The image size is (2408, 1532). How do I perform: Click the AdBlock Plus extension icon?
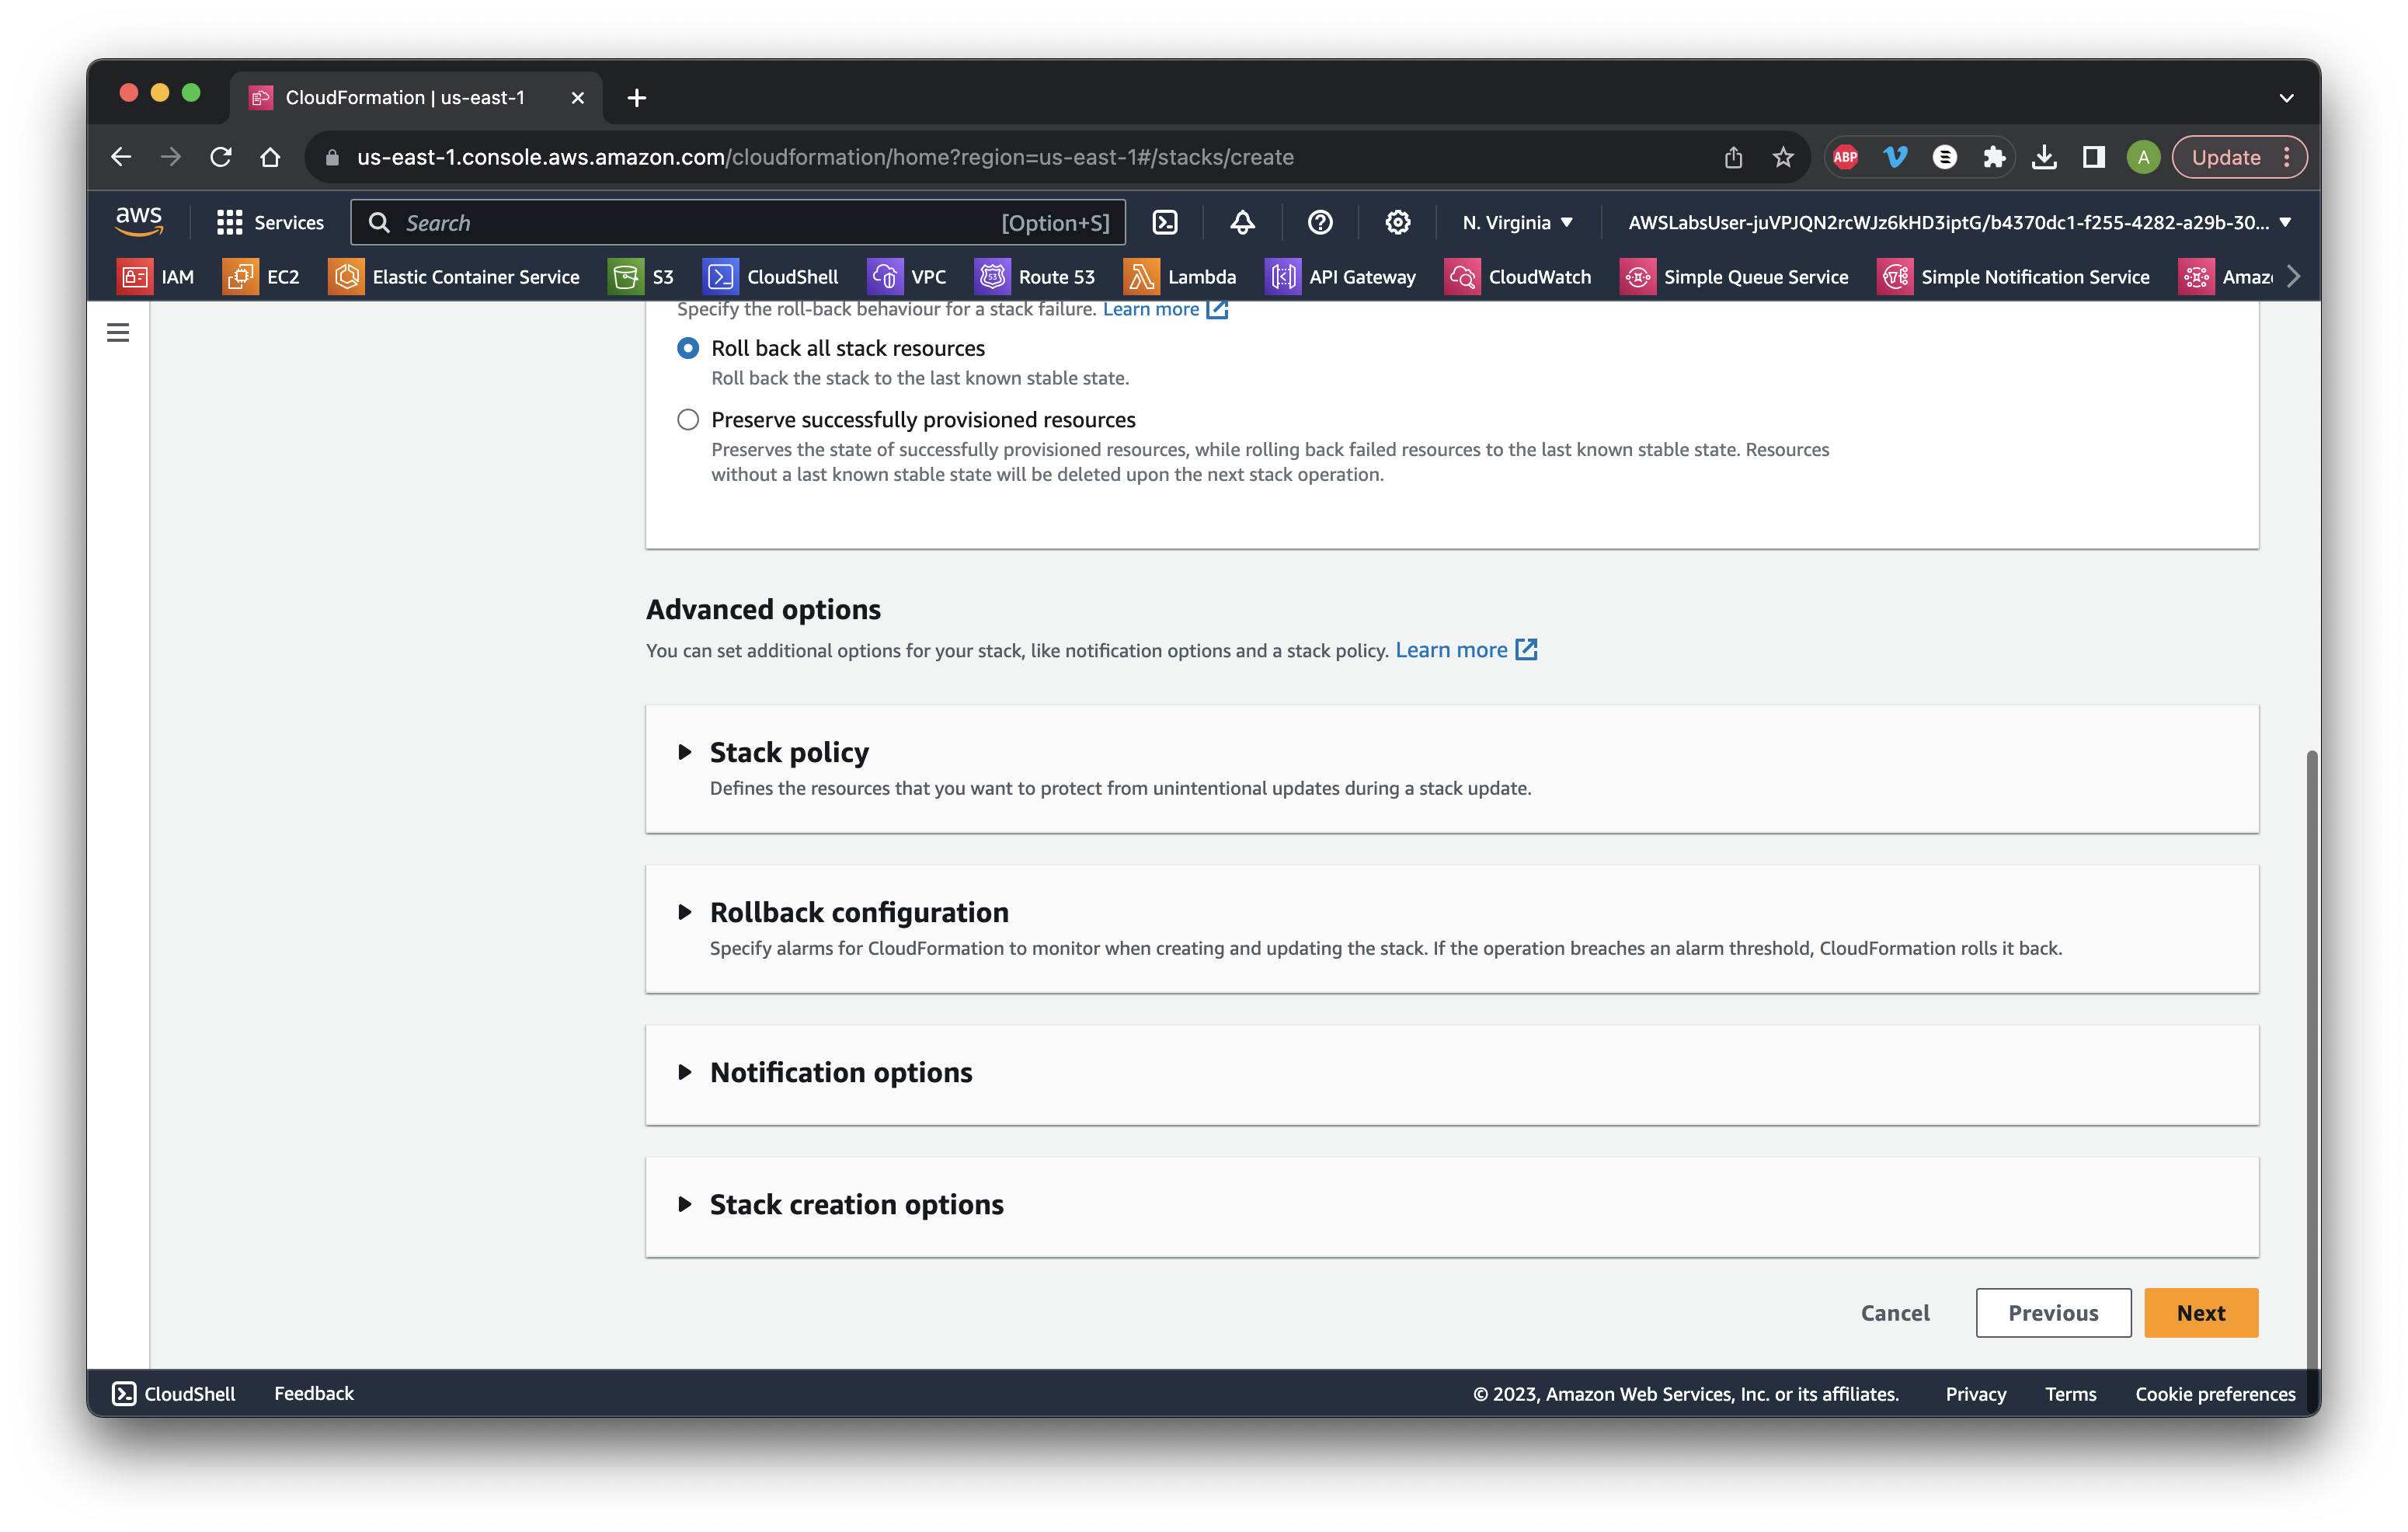point(1846,157)
